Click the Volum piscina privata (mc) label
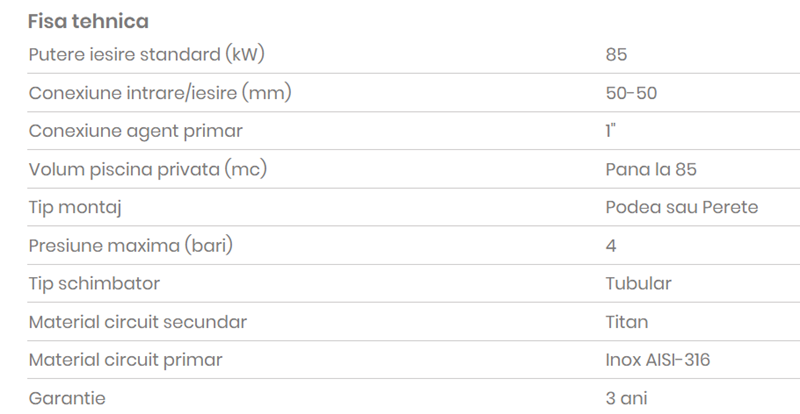Screen dimensions: 800x414 coord(149,169)
